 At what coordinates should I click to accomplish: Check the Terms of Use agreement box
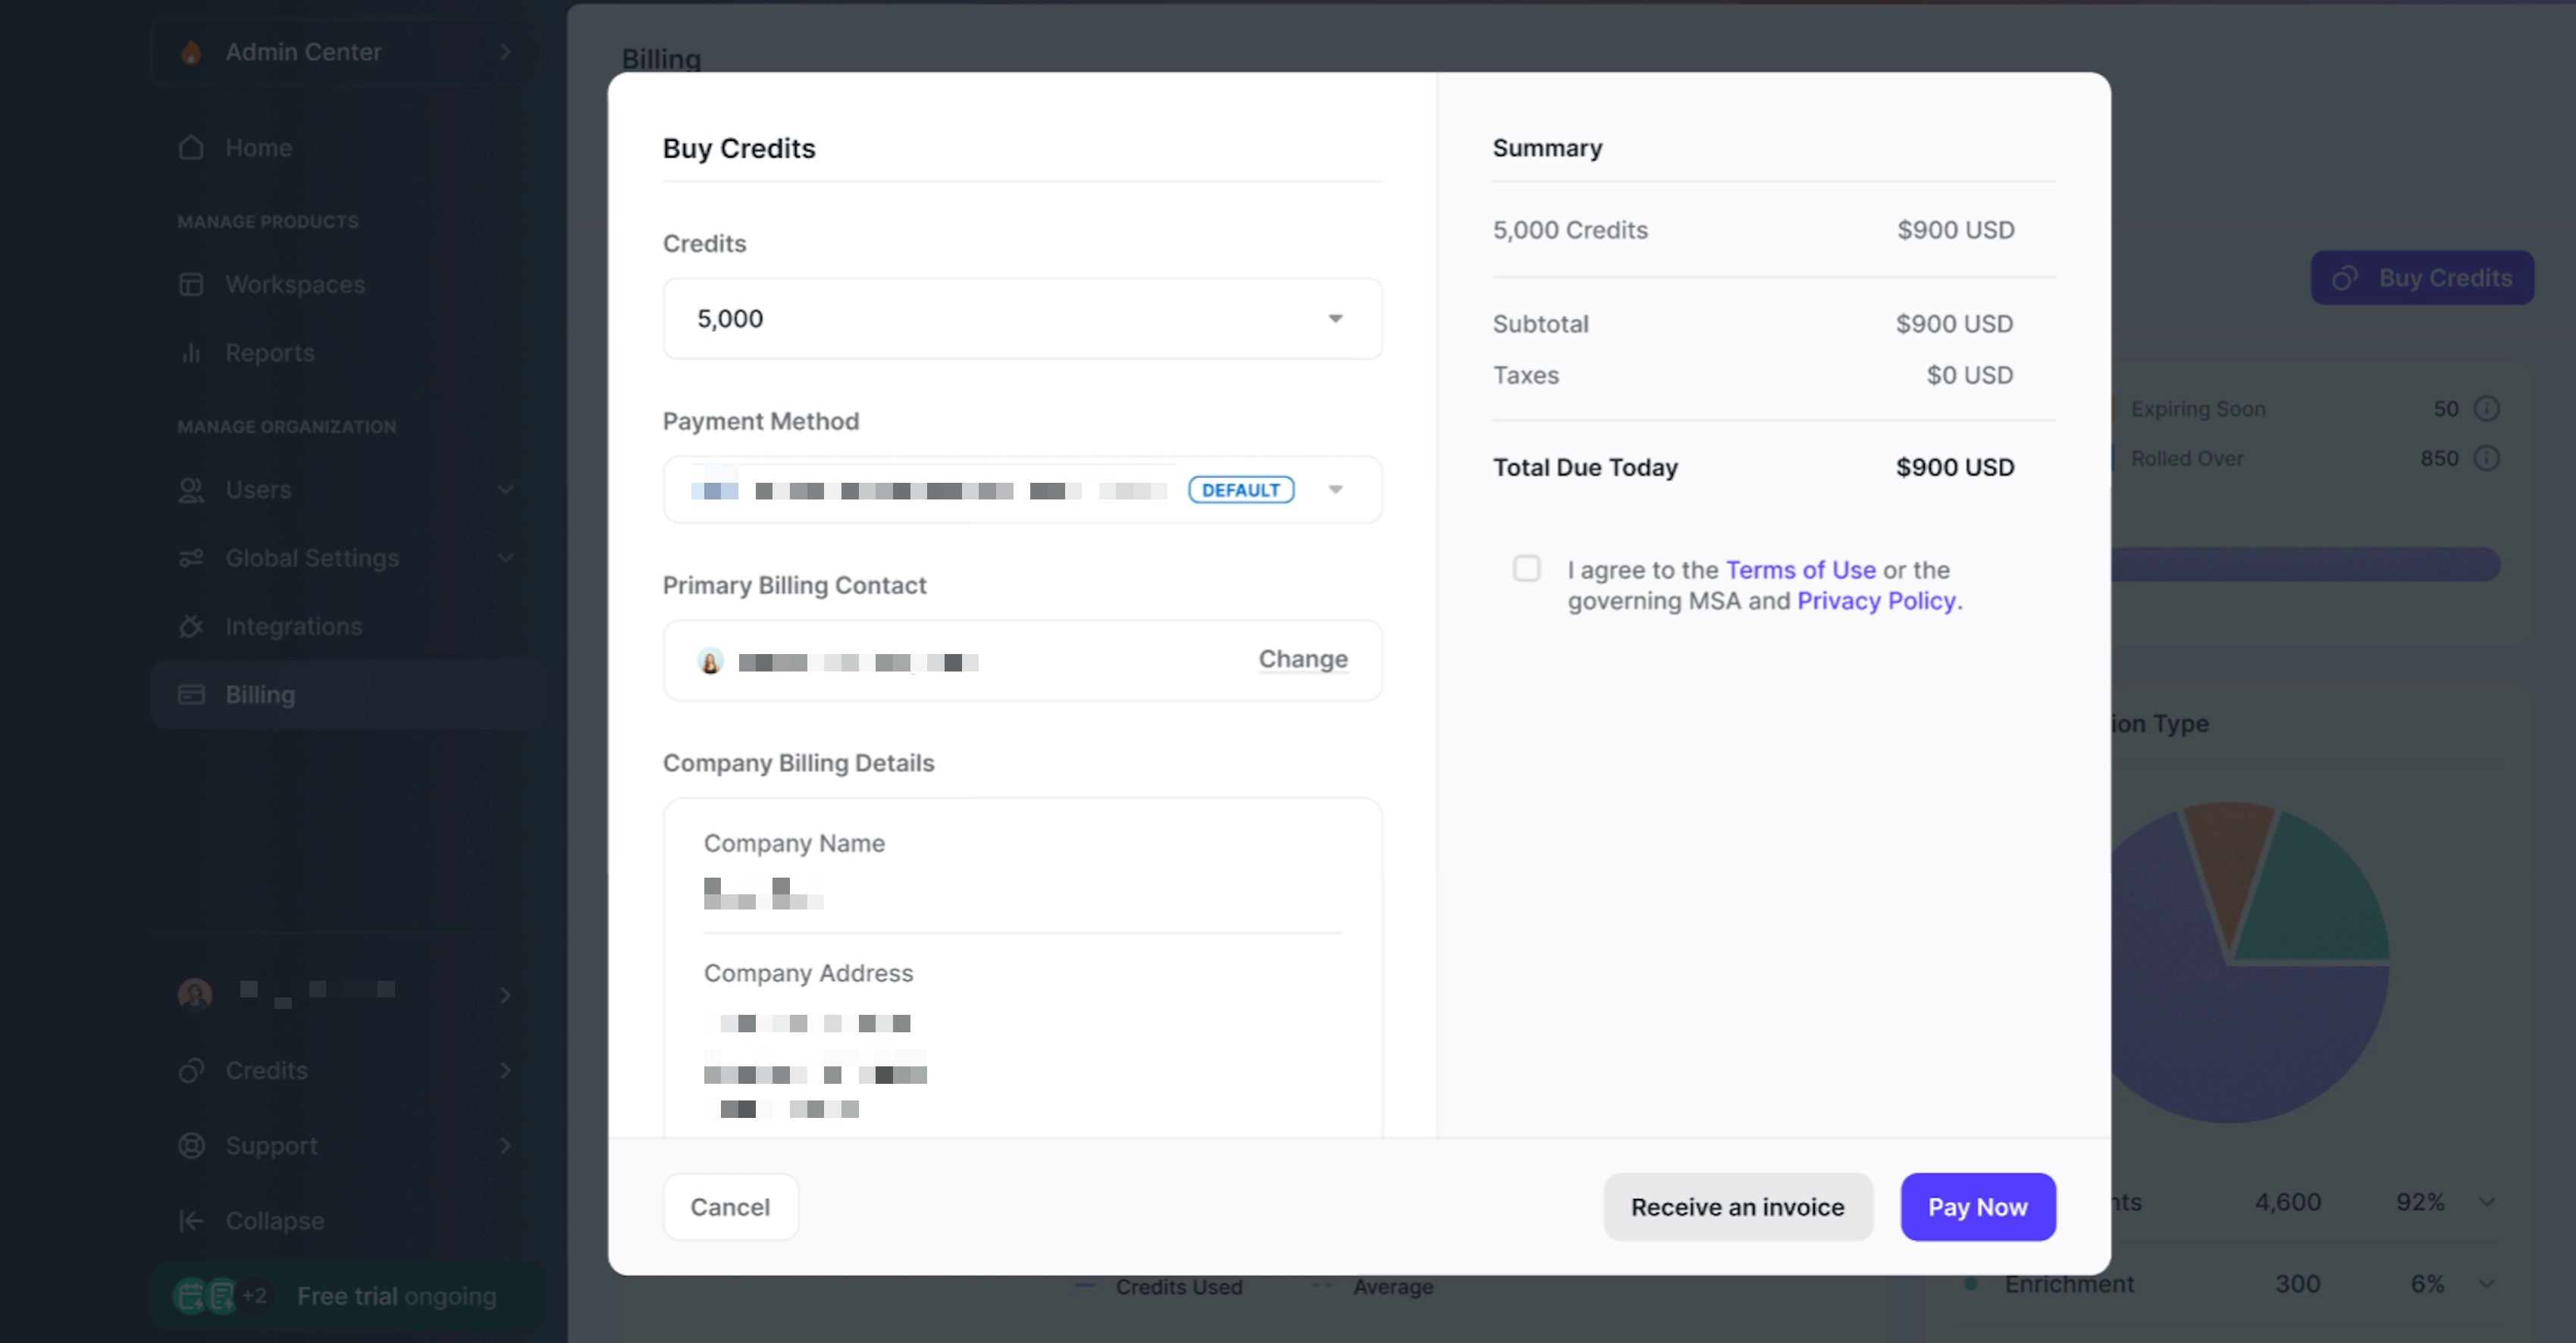[x=1526, y=569]
